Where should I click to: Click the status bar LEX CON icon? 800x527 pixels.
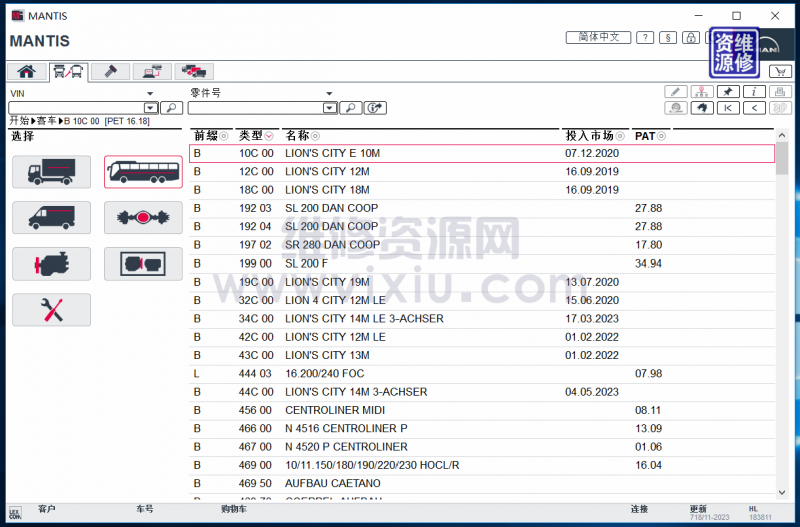(x=15, y=513)
